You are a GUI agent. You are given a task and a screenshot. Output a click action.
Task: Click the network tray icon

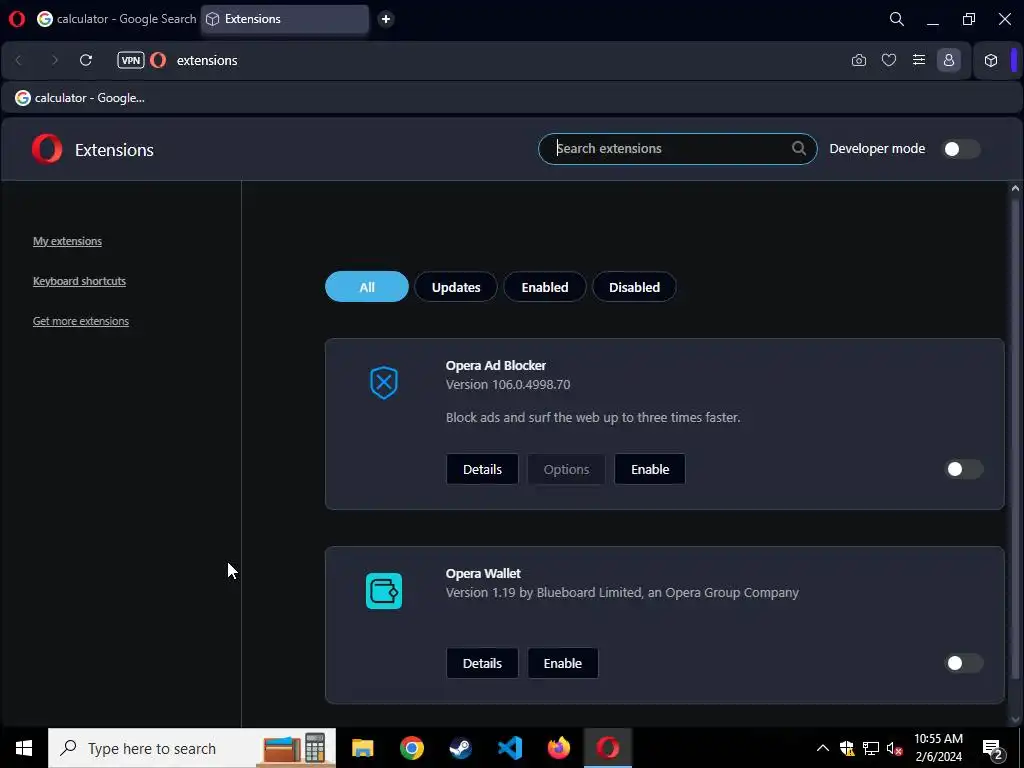pos(871,748)
